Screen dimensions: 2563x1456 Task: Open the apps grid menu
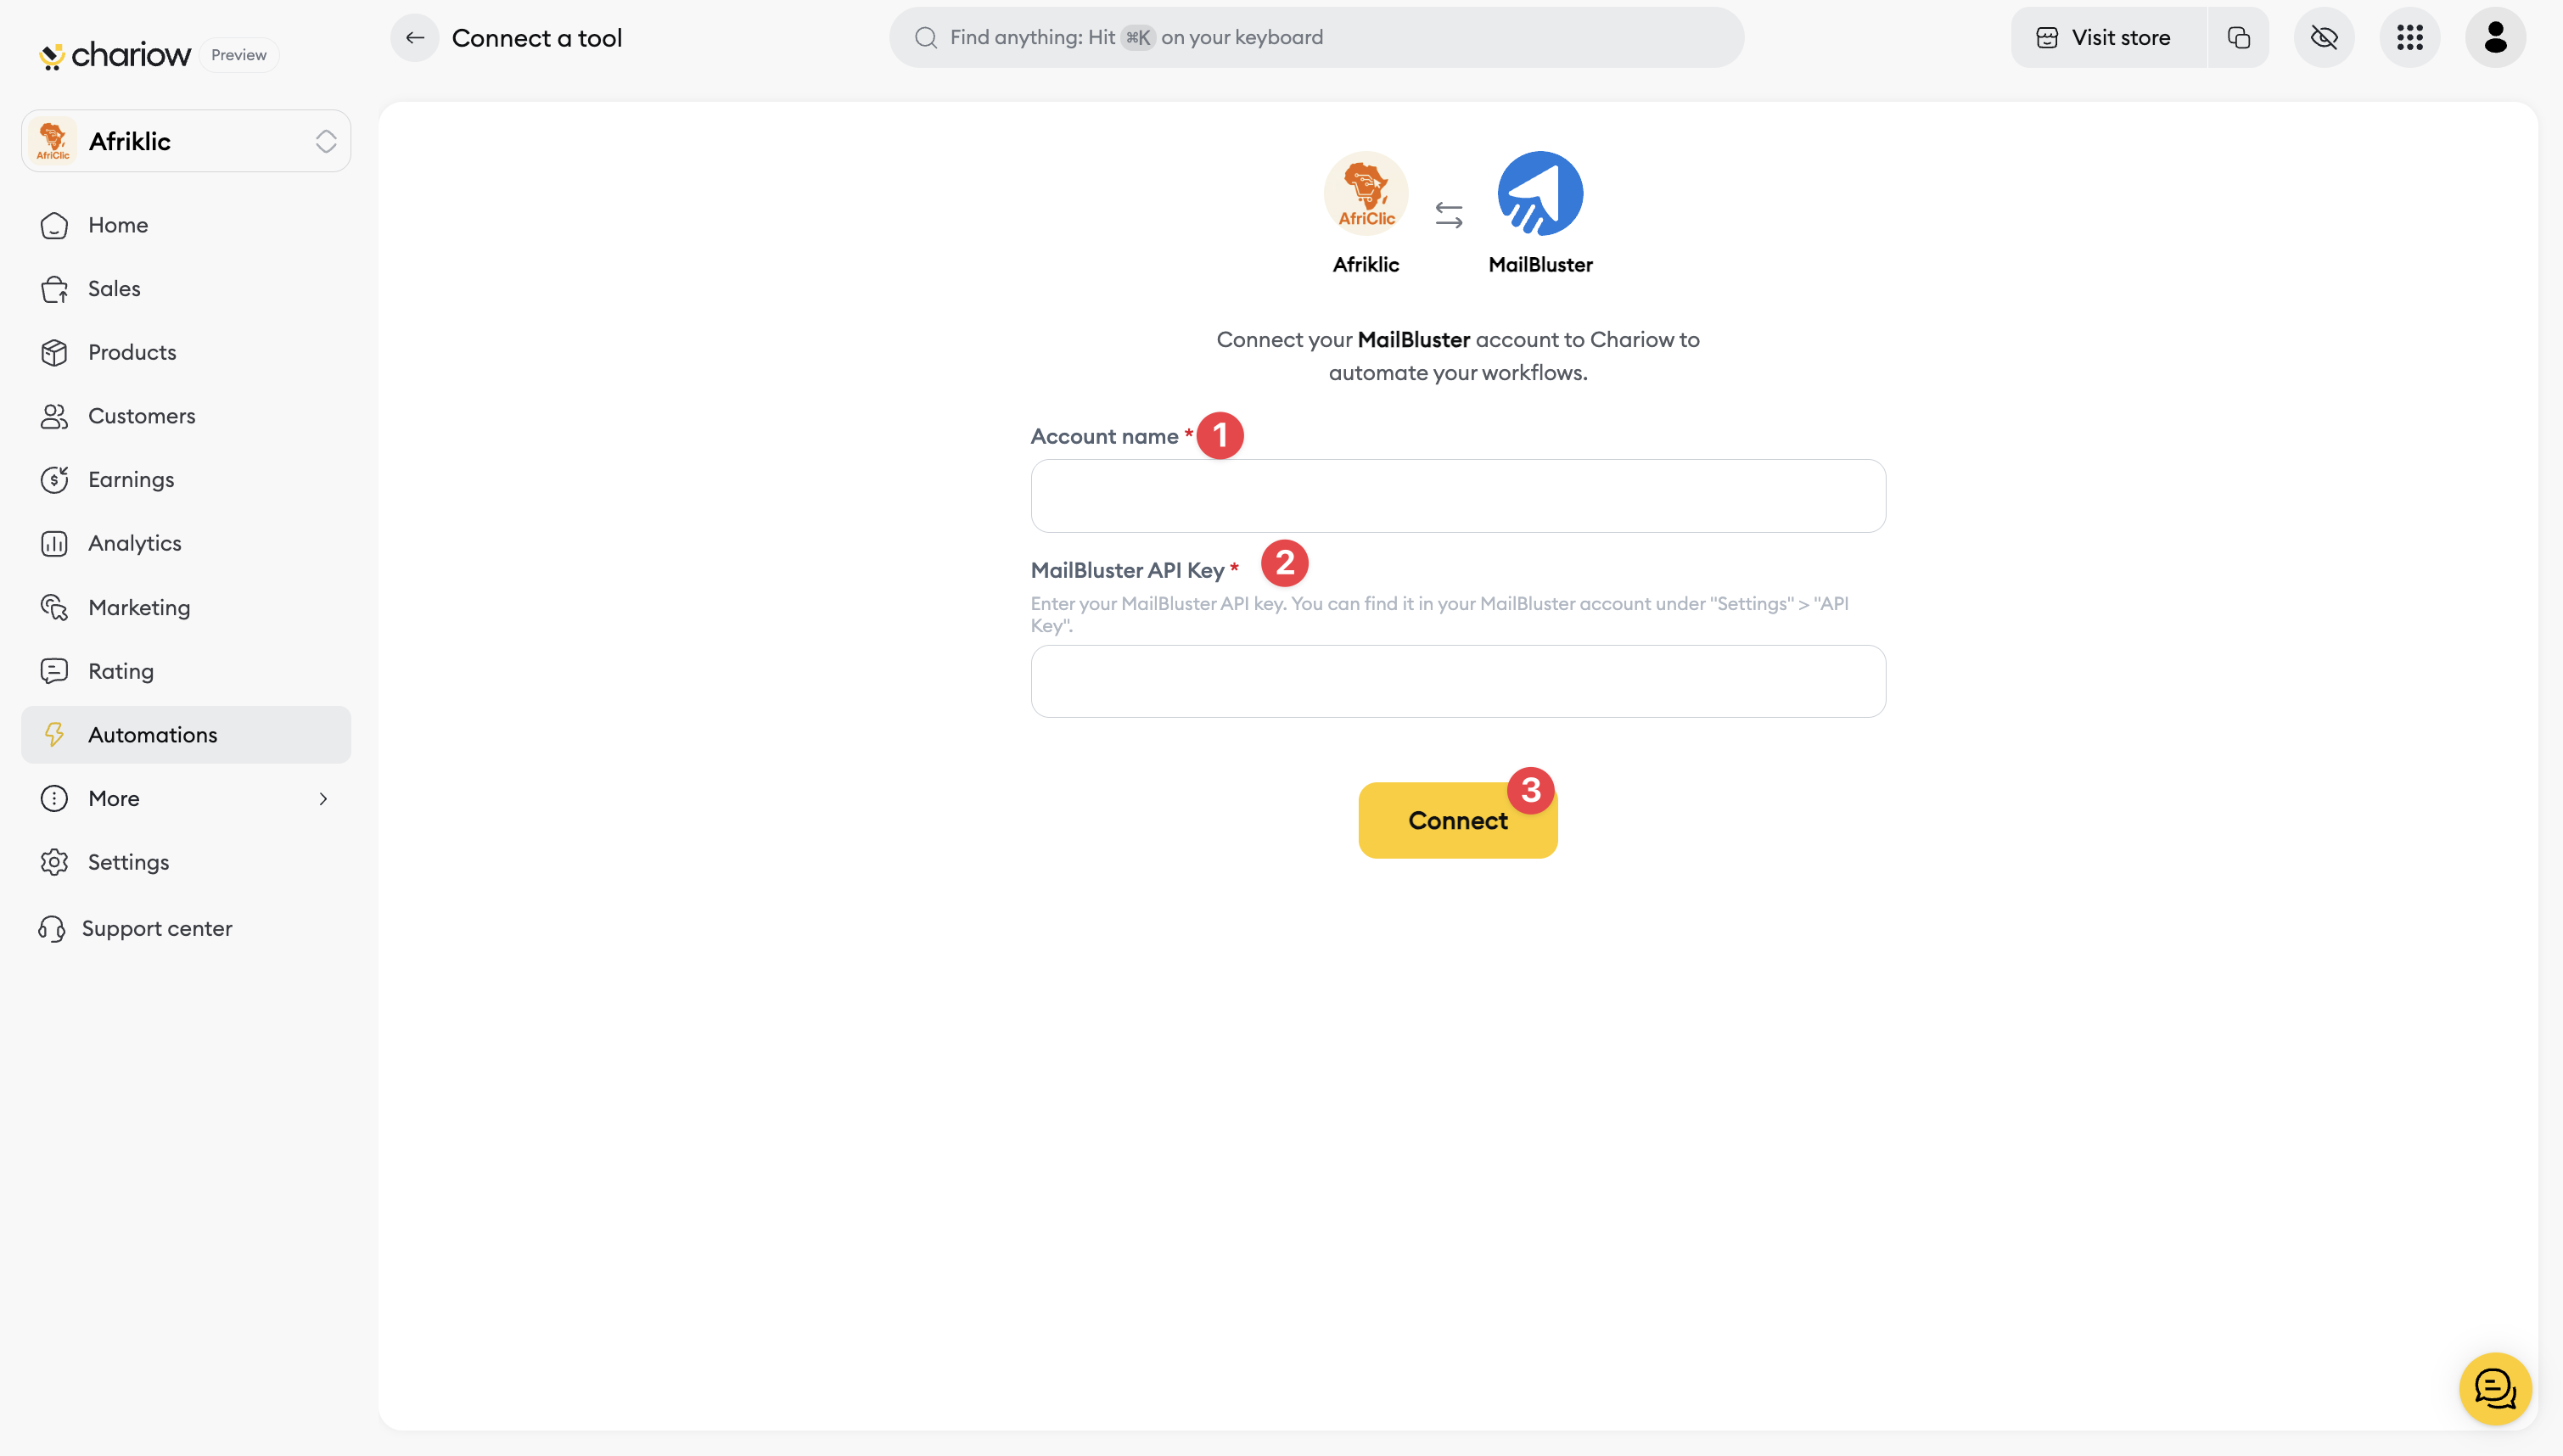tap(2409, 38)
